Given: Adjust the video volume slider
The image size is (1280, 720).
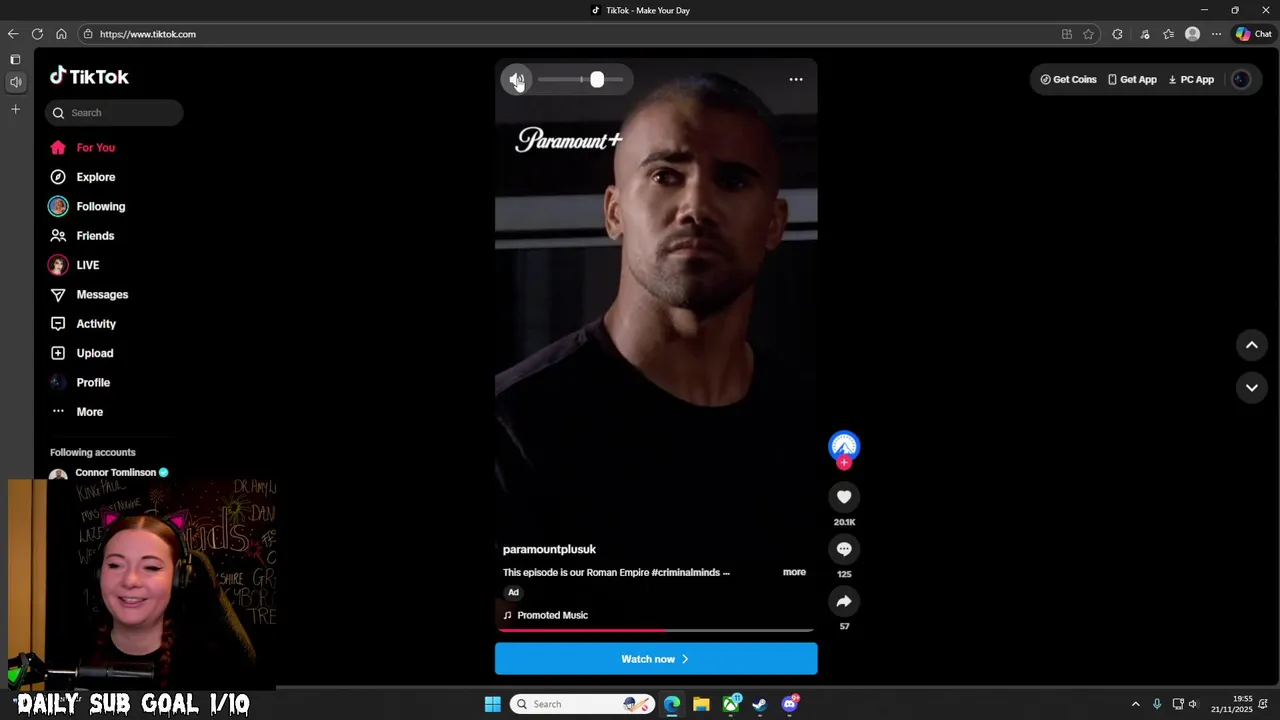Looking at the screenshot, I should (580, 80).
